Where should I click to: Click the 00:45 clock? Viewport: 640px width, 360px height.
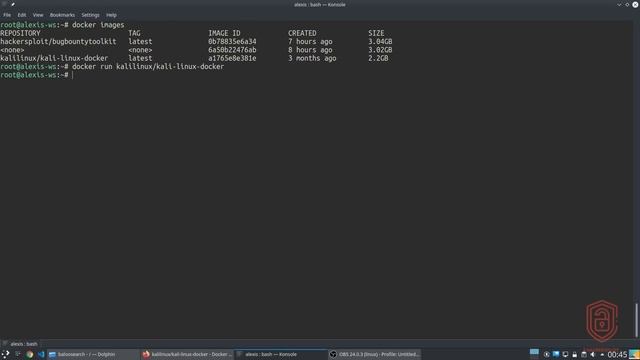point(617,354)
